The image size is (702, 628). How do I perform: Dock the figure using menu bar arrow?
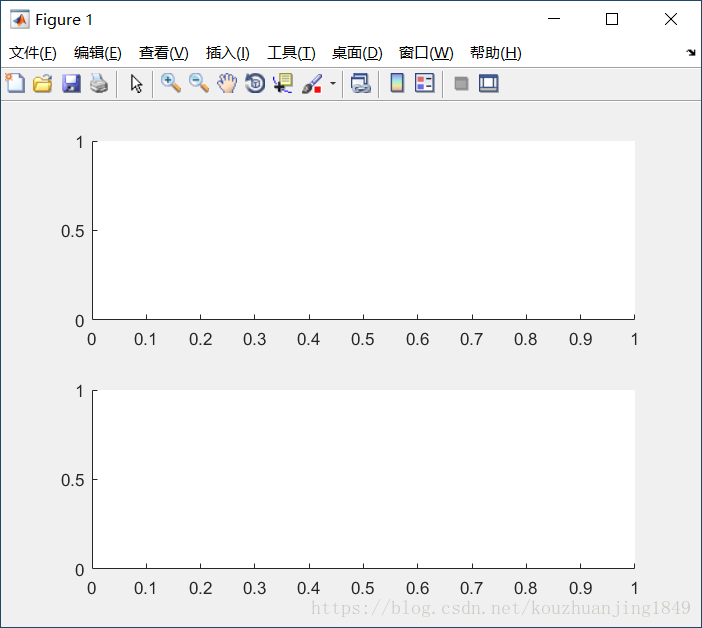[691, 53]
